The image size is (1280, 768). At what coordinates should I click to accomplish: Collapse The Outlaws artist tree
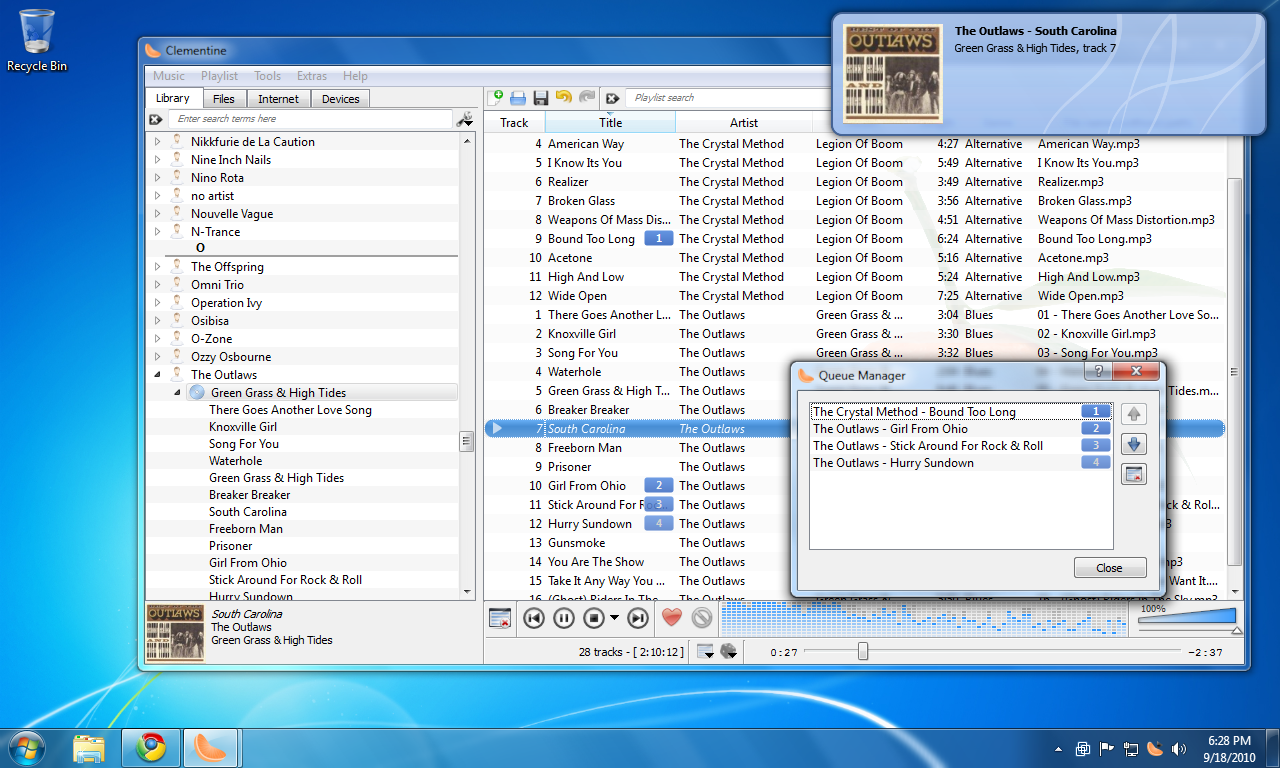157,375
